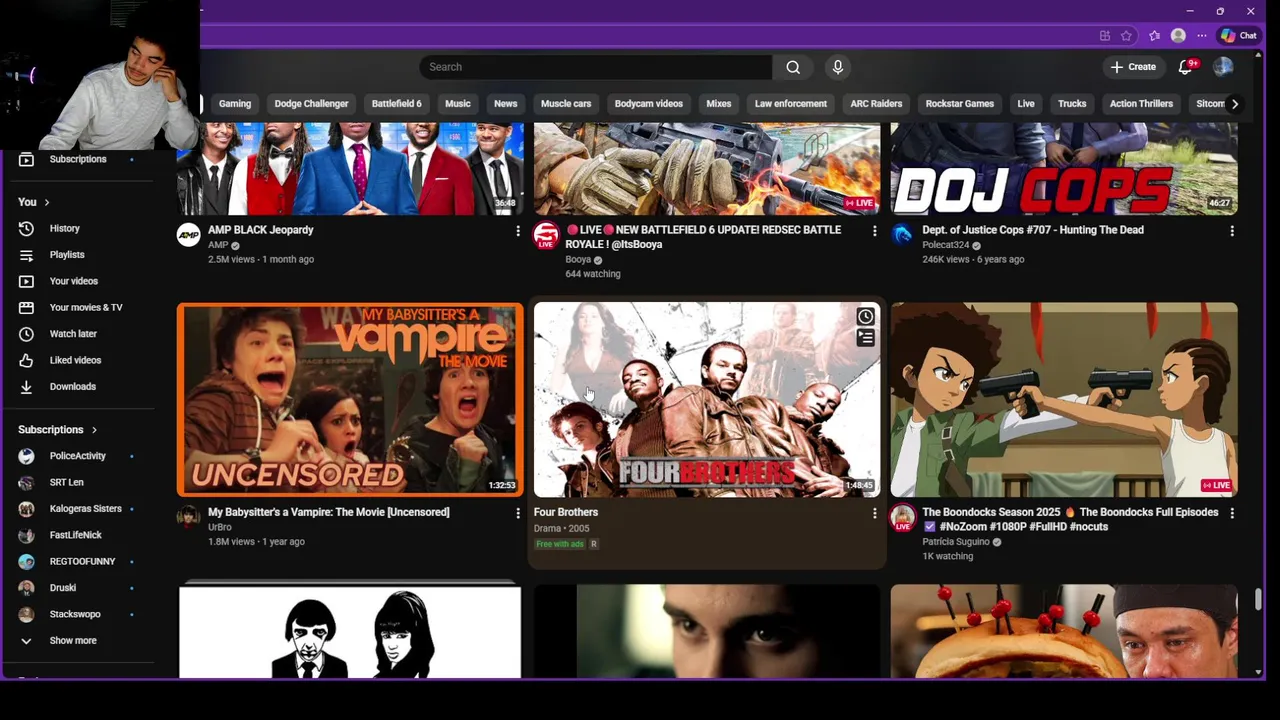Select the ARC Raiders chip
The width and height of the screenshot is (1280, 720).
(x=876, y=104)
